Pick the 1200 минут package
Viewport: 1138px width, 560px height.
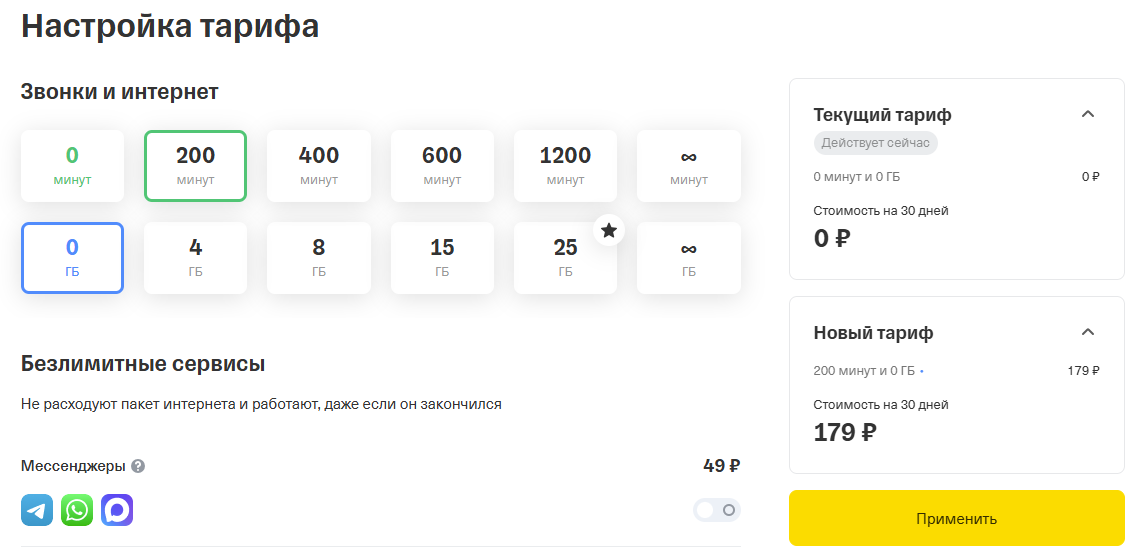(x=565, y=166)
